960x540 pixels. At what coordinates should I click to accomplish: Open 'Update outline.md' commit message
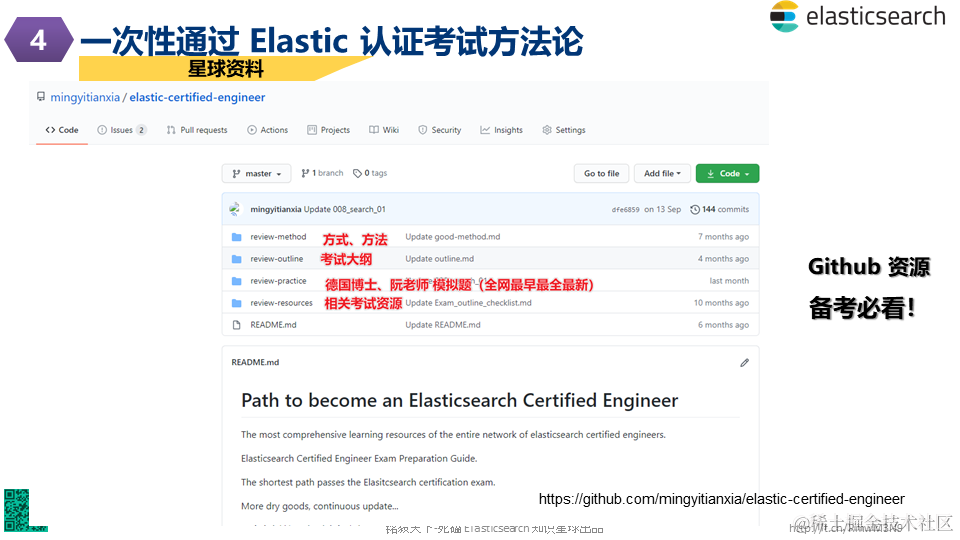[440, 259]
